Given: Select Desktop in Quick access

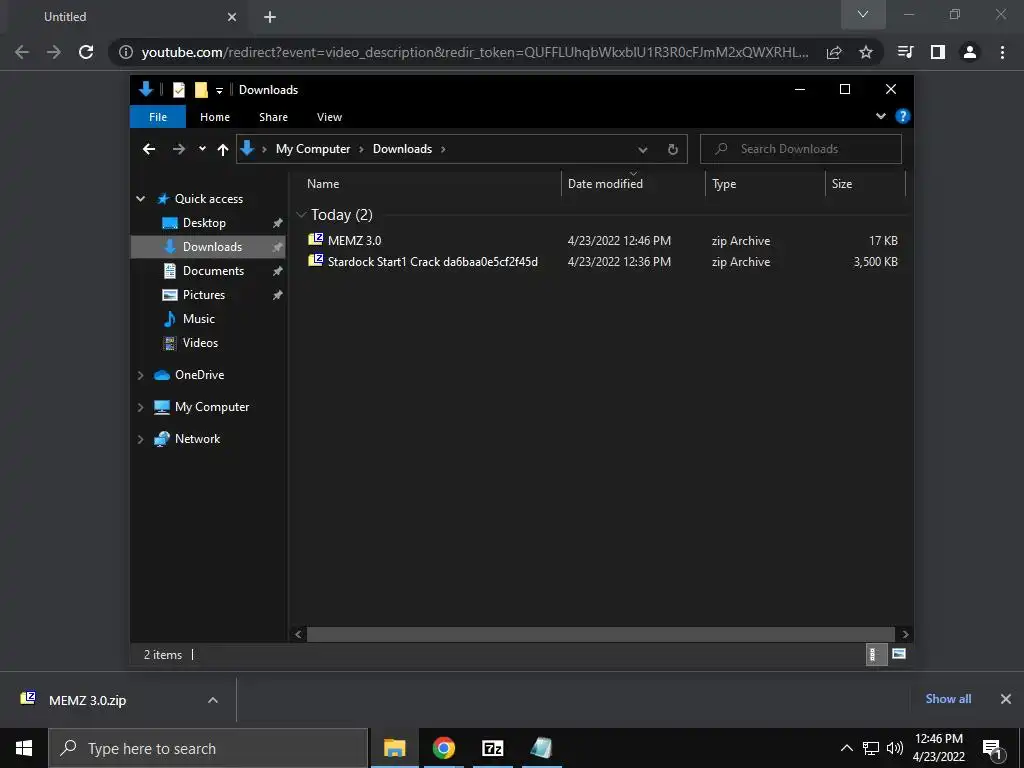Looking at the screenshot, I should [204, 223].
